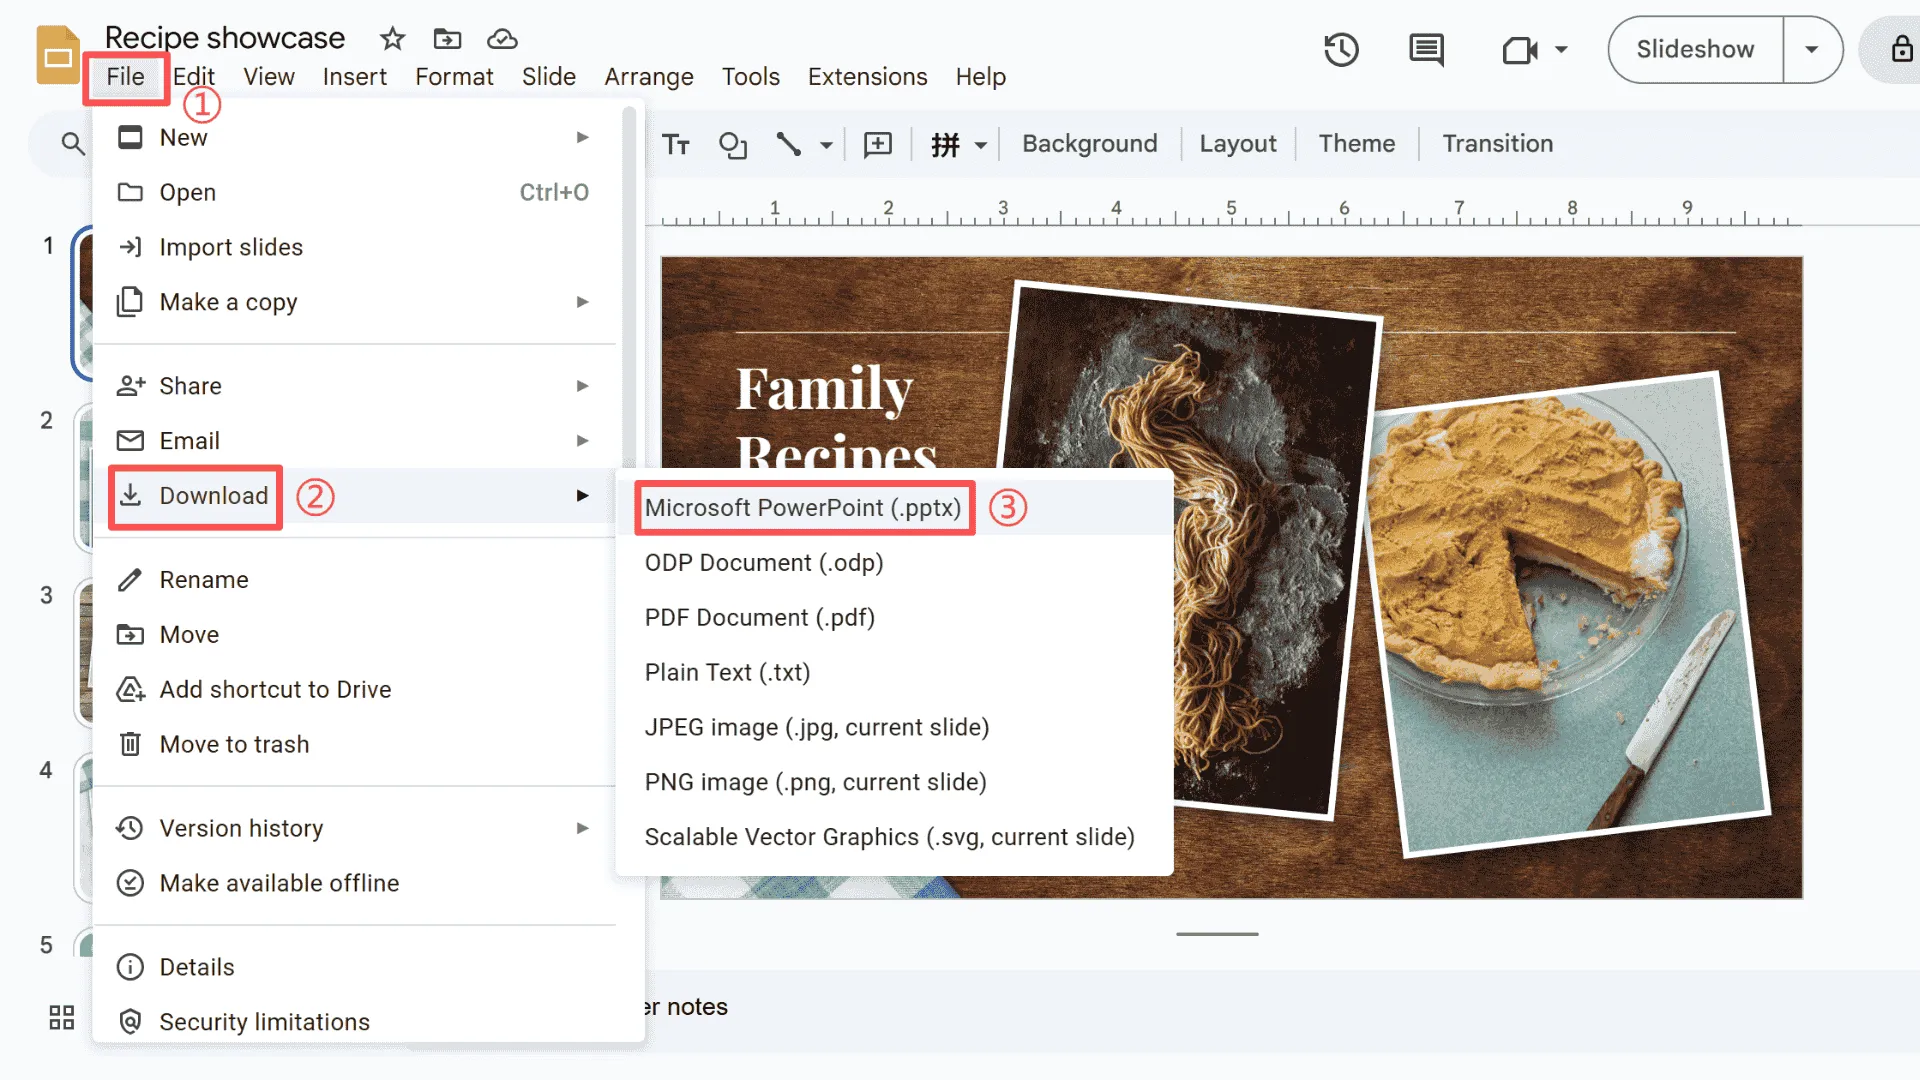Open the Edit menu
Screen dimensions: 1920x1080
click(x=194, y=77)
